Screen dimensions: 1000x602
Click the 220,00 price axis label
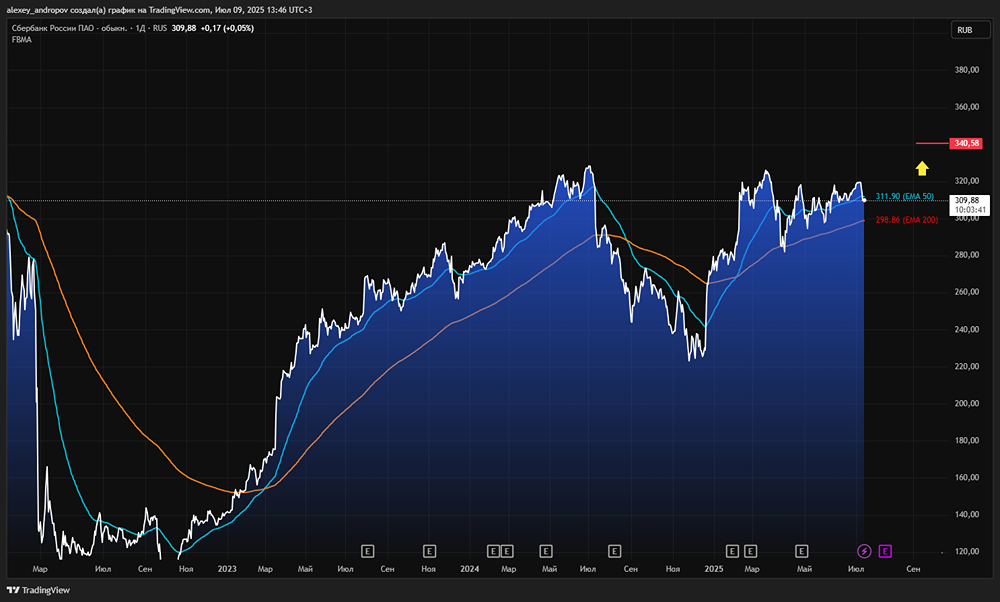[x=967, y=366]
